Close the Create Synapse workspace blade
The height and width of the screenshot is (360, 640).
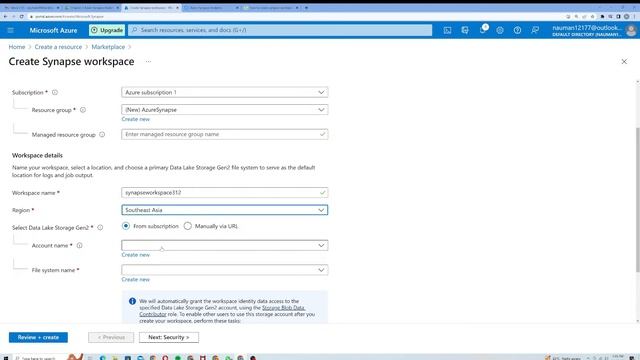pyautogui.click(x=624, y=62)
